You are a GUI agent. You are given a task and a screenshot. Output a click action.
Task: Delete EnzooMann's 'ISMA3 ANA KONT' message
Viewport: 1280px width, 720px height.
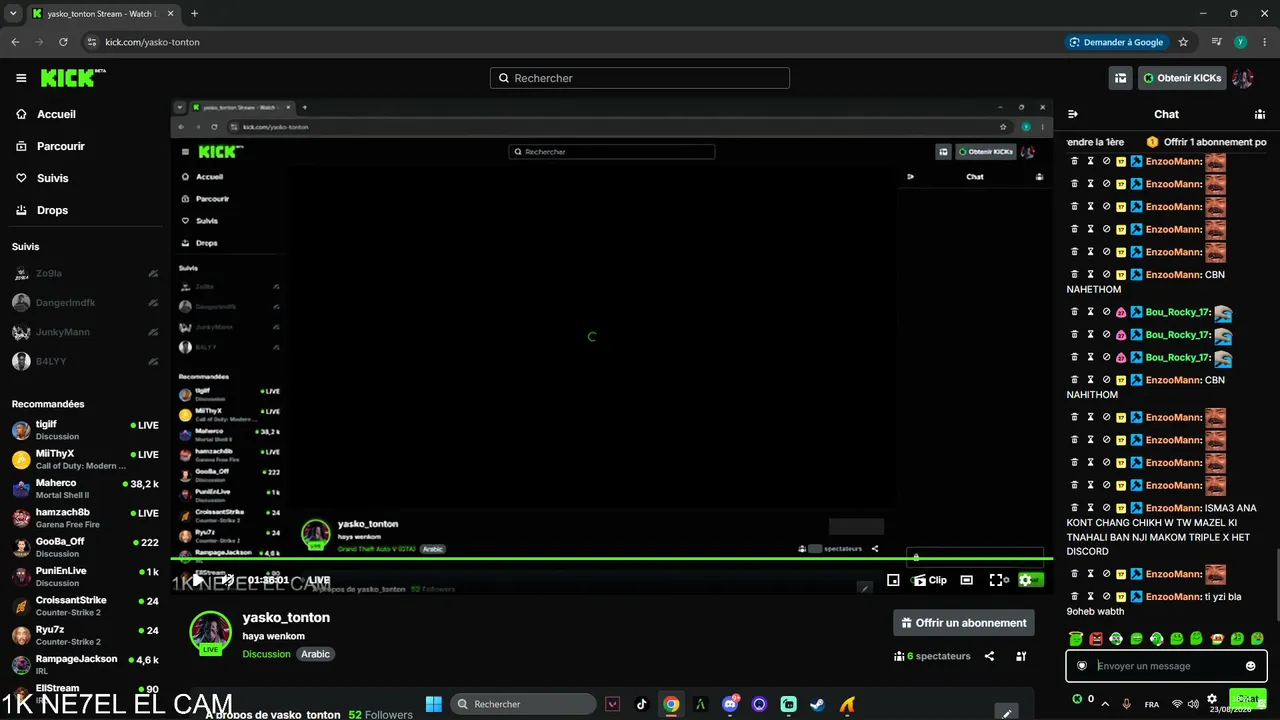[1075, 508]
